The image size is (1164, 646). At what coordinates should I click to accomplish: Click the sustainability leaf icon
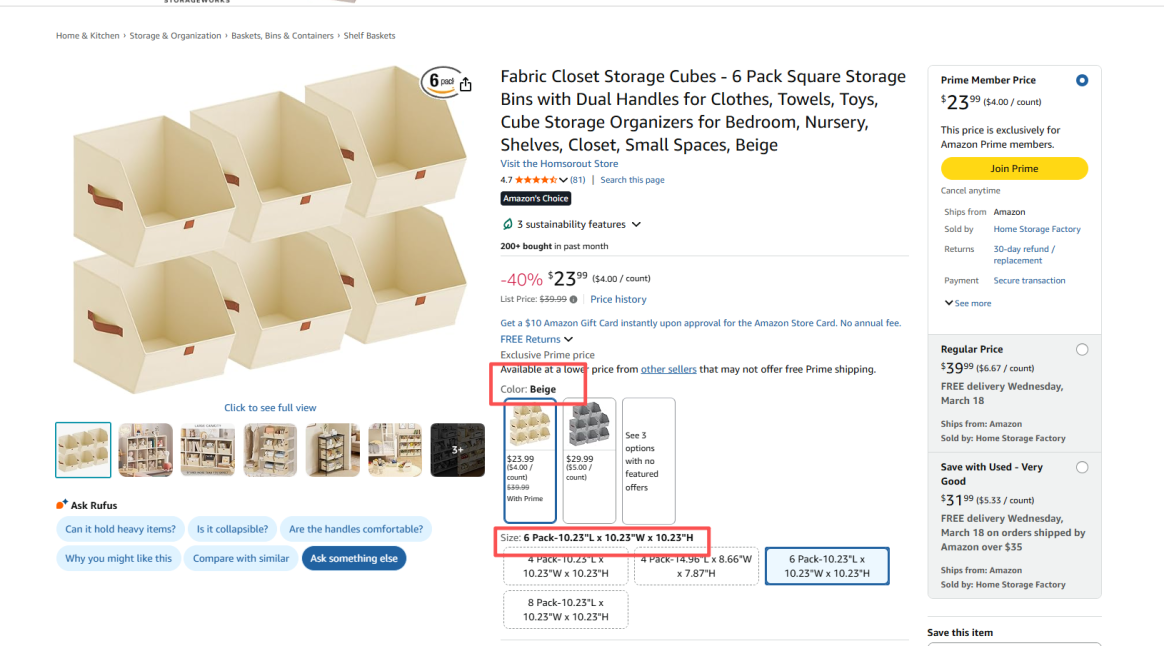tap(508, 225)
